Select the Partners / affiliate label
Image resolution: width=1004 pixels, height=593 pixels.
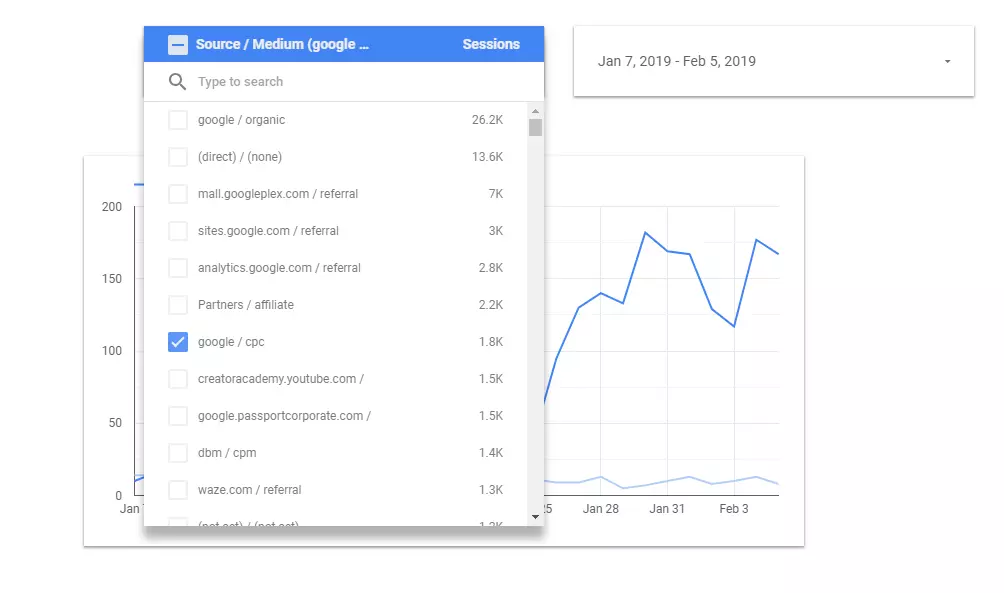point(246,305)
